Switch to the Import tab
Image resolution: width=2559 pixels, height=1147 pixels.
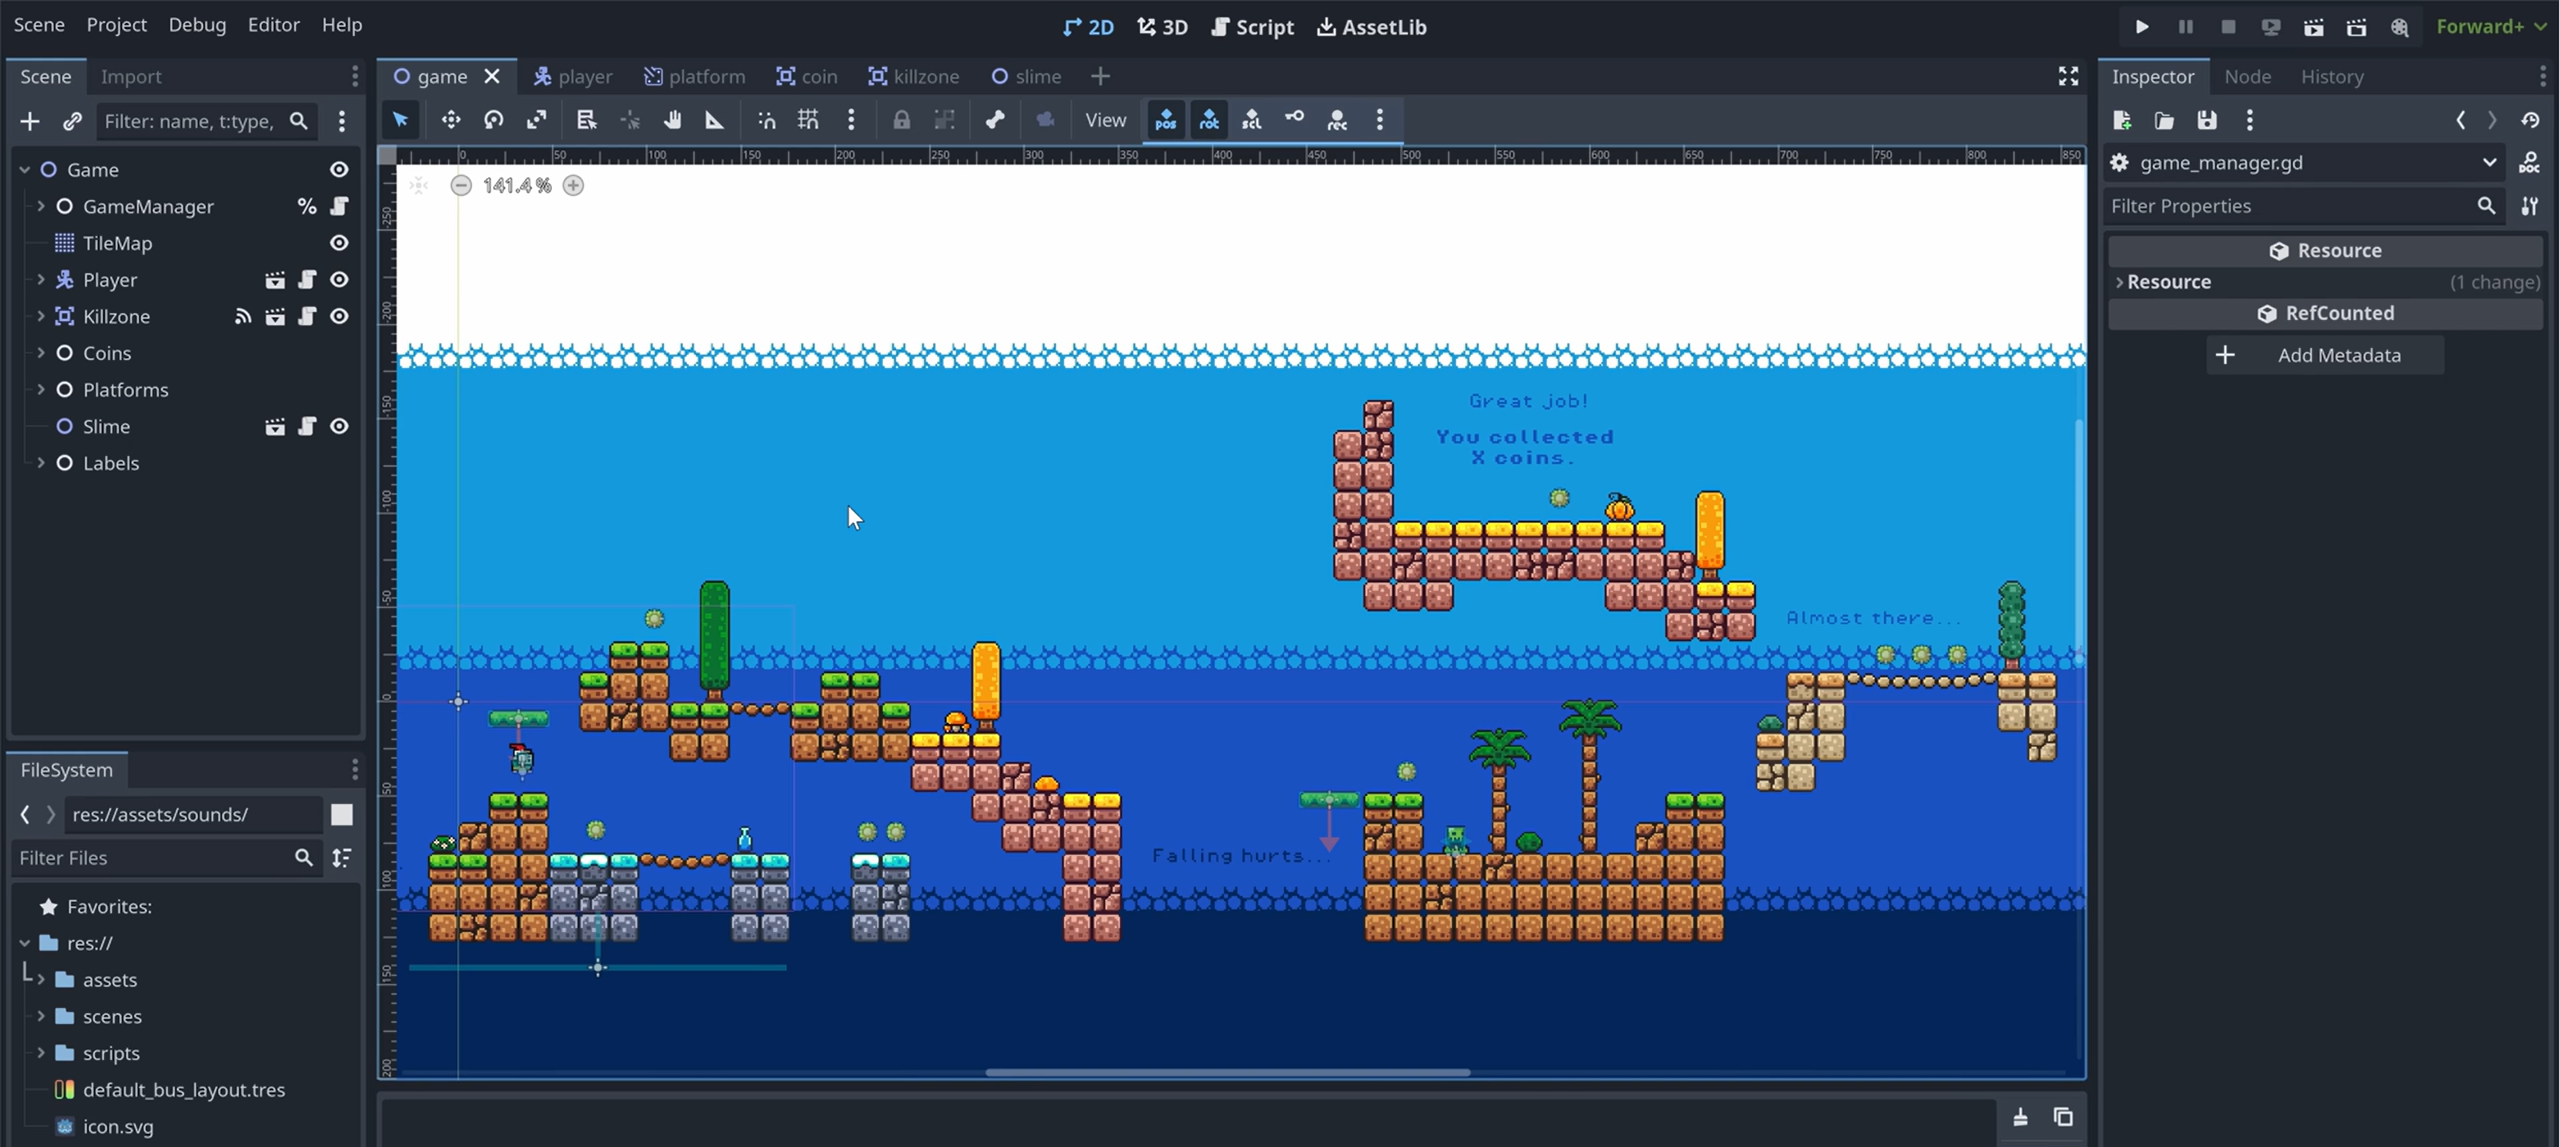pyautogui.click(x=131, y=76)
